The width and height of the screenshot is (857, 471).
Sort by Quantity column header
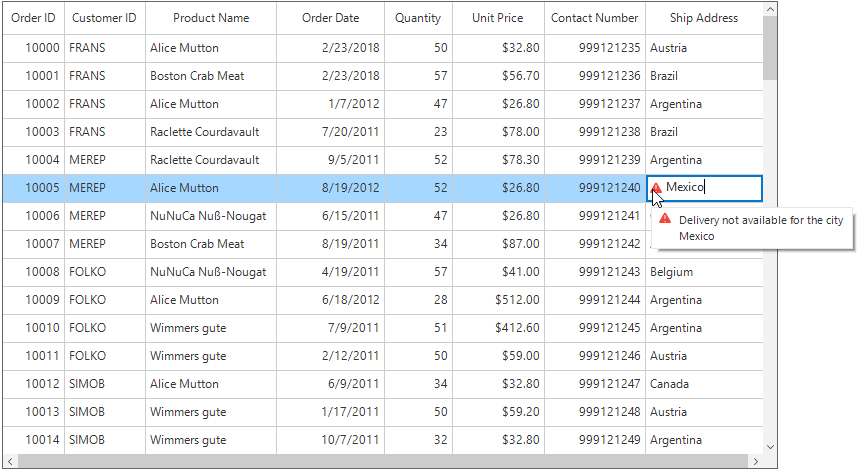tap(418, 18)
